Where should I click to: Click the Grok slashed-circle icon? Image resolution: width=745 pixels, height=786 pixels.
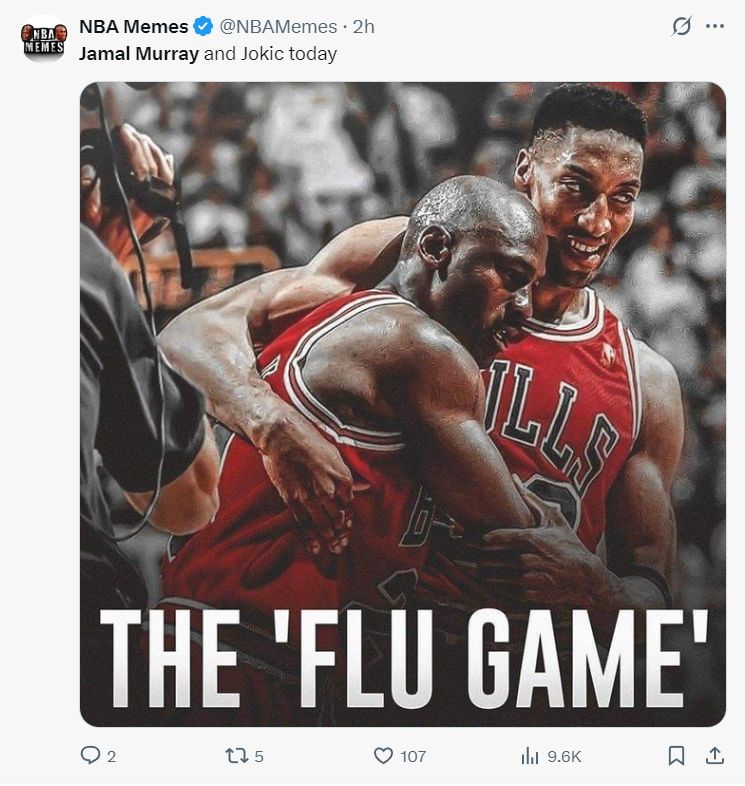pyautogui.click(x=681, y=26)
